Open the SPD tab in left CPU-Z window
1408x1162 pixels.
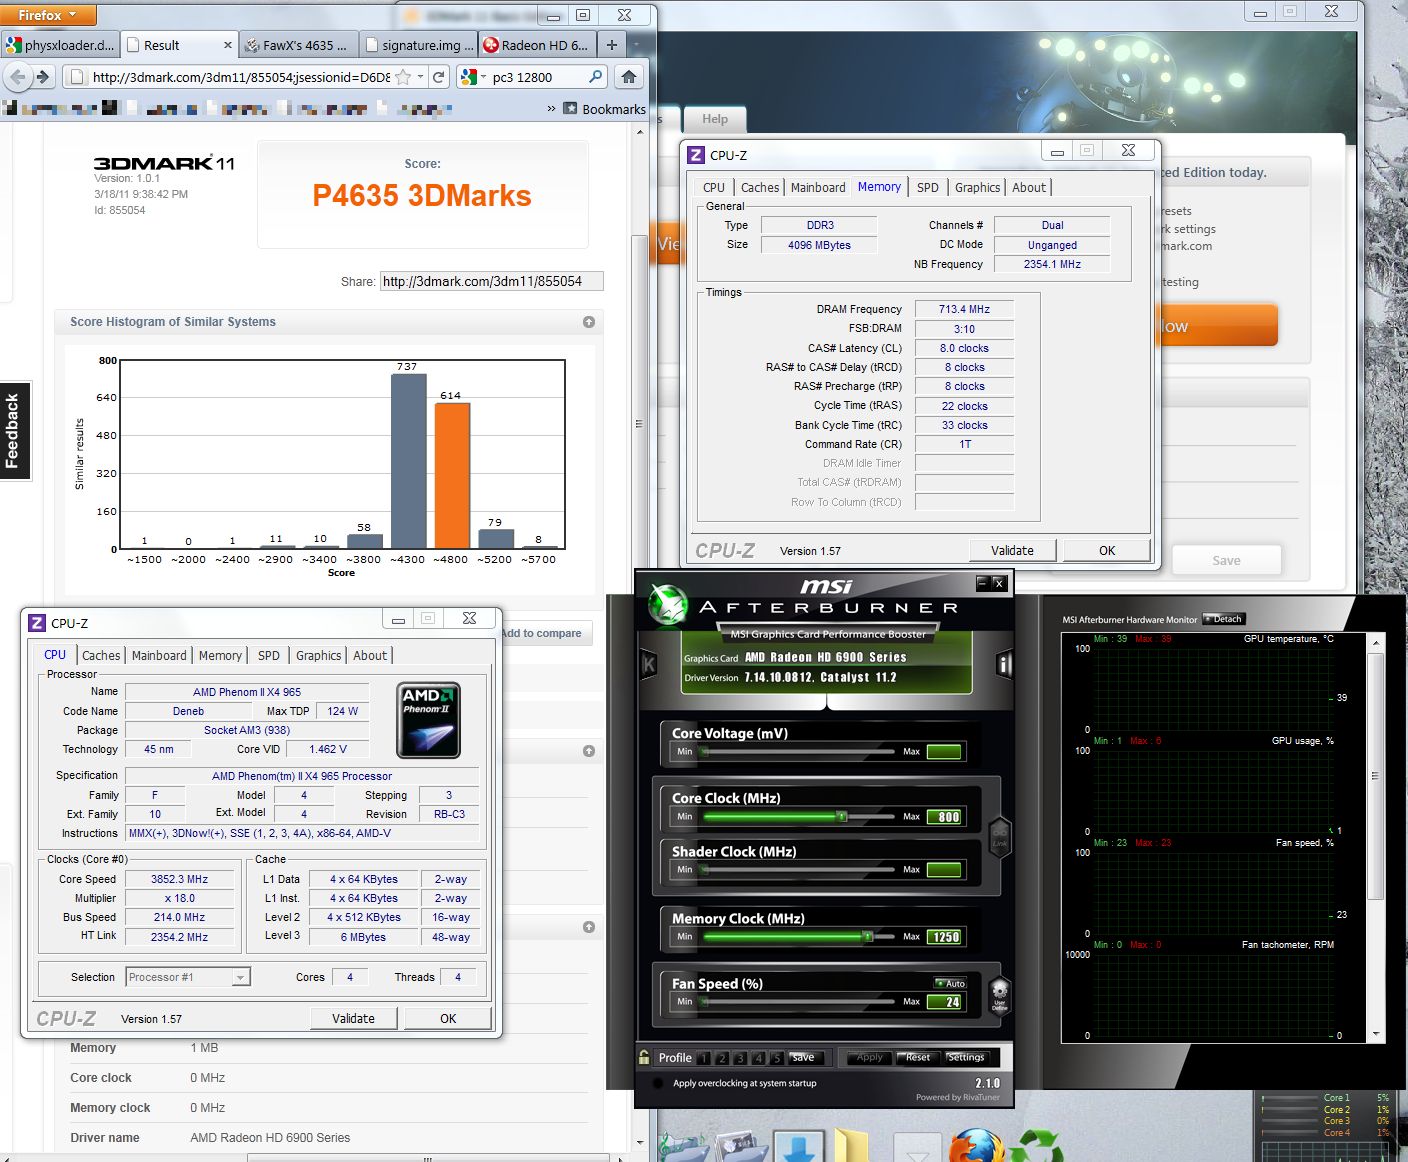269,656
